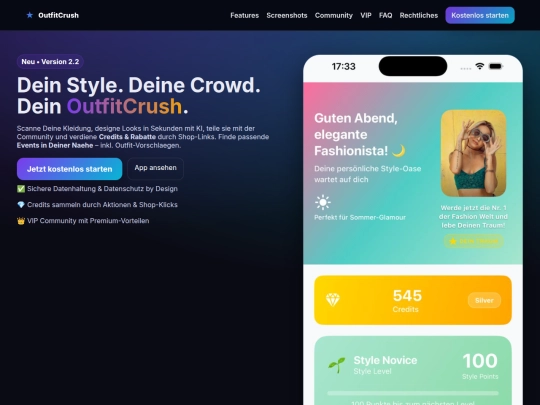Screen dimensions: 540x405
Task: Click the diamond icon beside Credits sammeln
Action: point(21,205)
